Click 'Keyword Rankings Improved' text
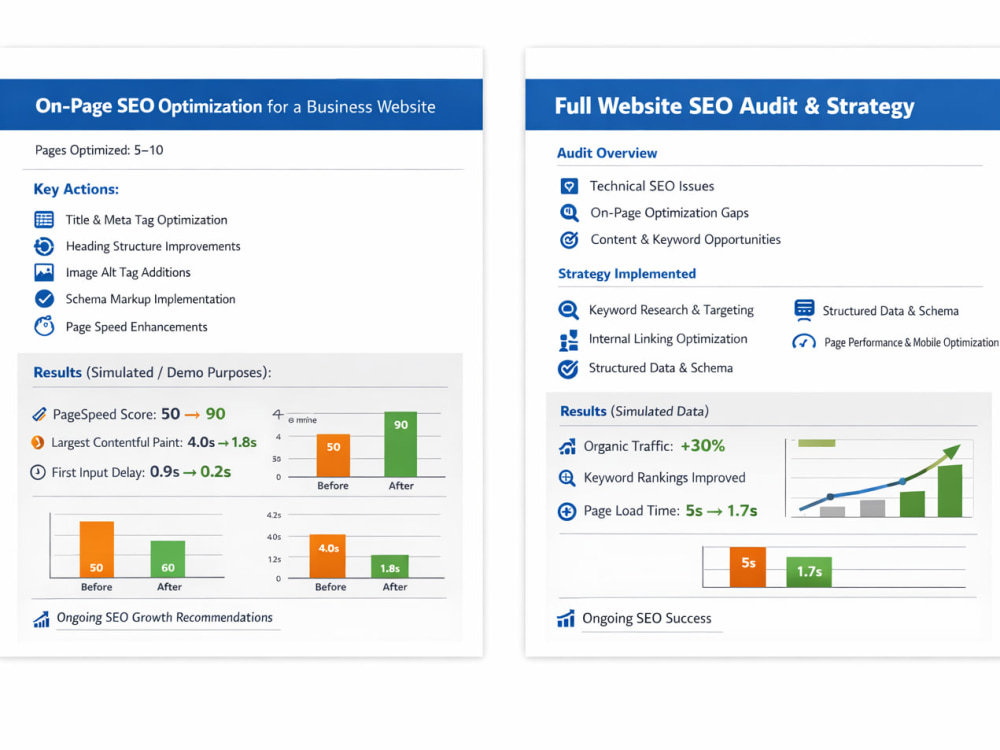 [x=664, y=478]
